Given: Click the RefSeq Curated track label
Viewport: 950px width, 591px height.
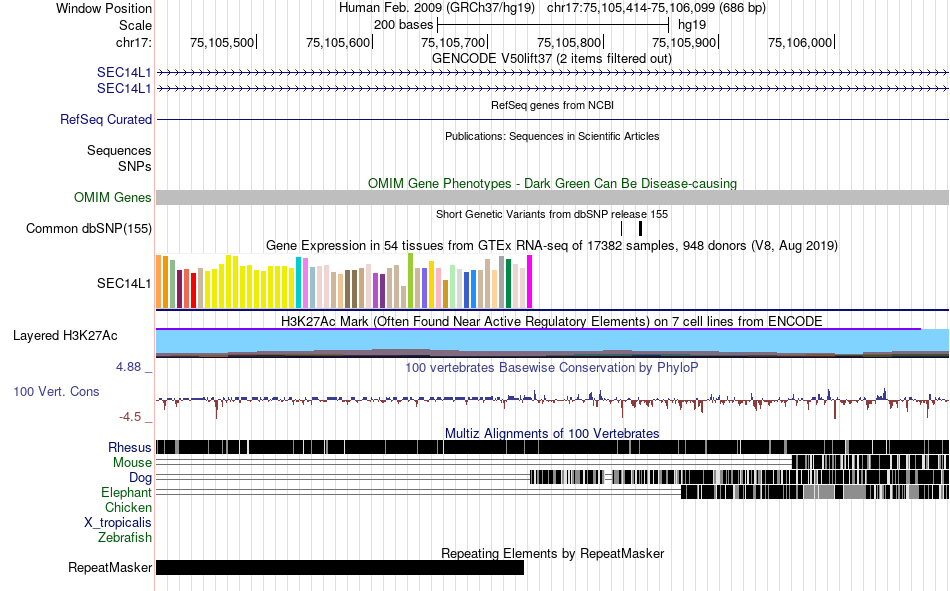Looking at the screenshot, I should pos(105,119).
